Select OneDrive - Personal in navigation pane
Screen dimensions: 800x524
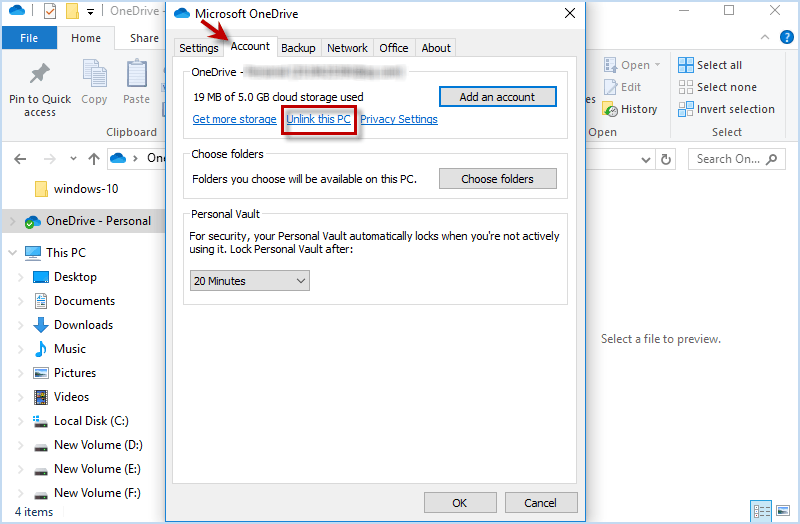tap(98, 221)
